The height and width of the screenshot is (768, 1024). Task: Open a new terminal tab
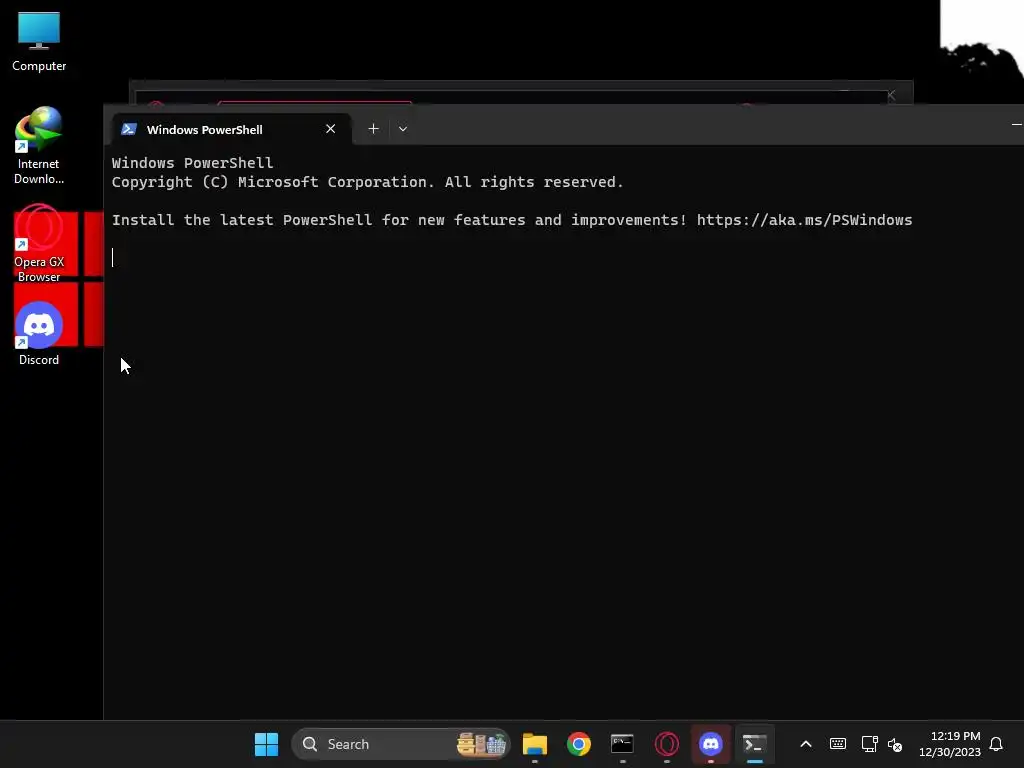374,129
